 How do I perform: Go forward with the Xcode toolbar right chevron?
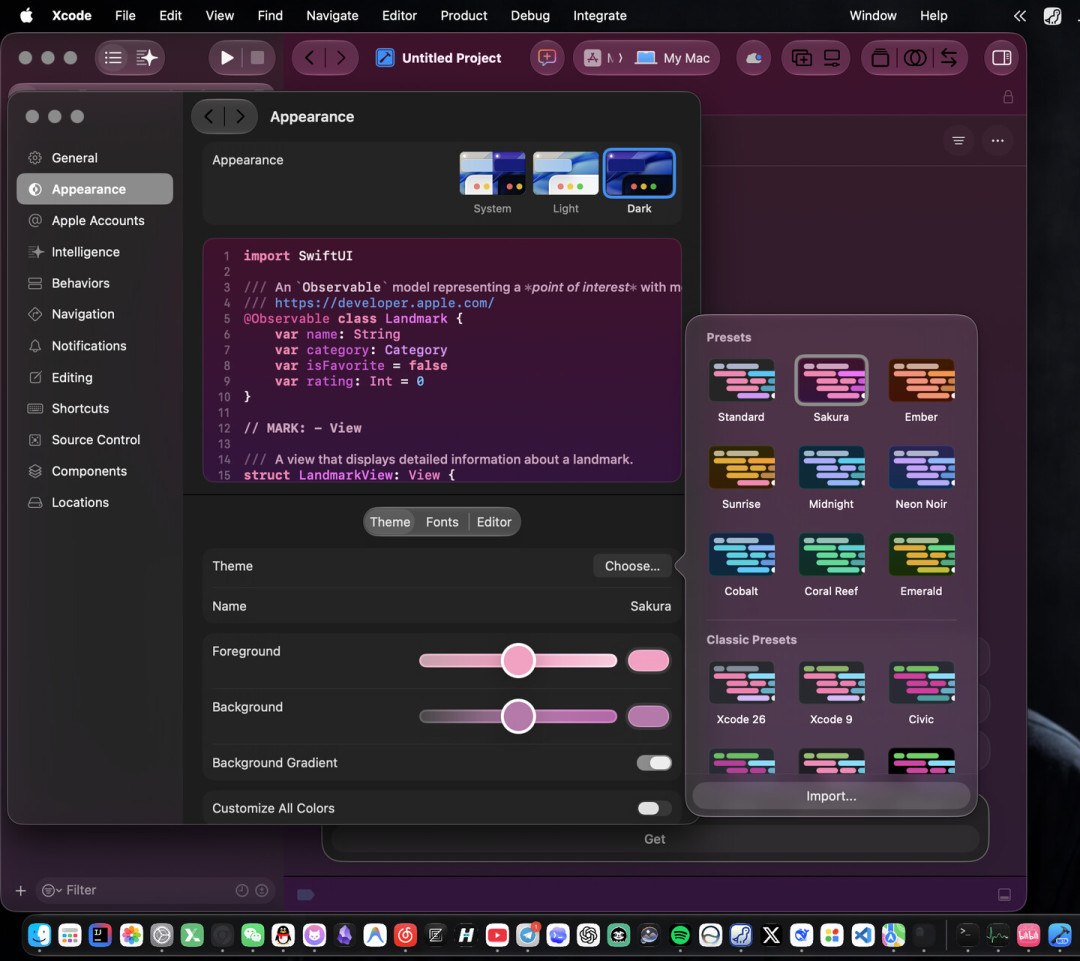point(341,58)
